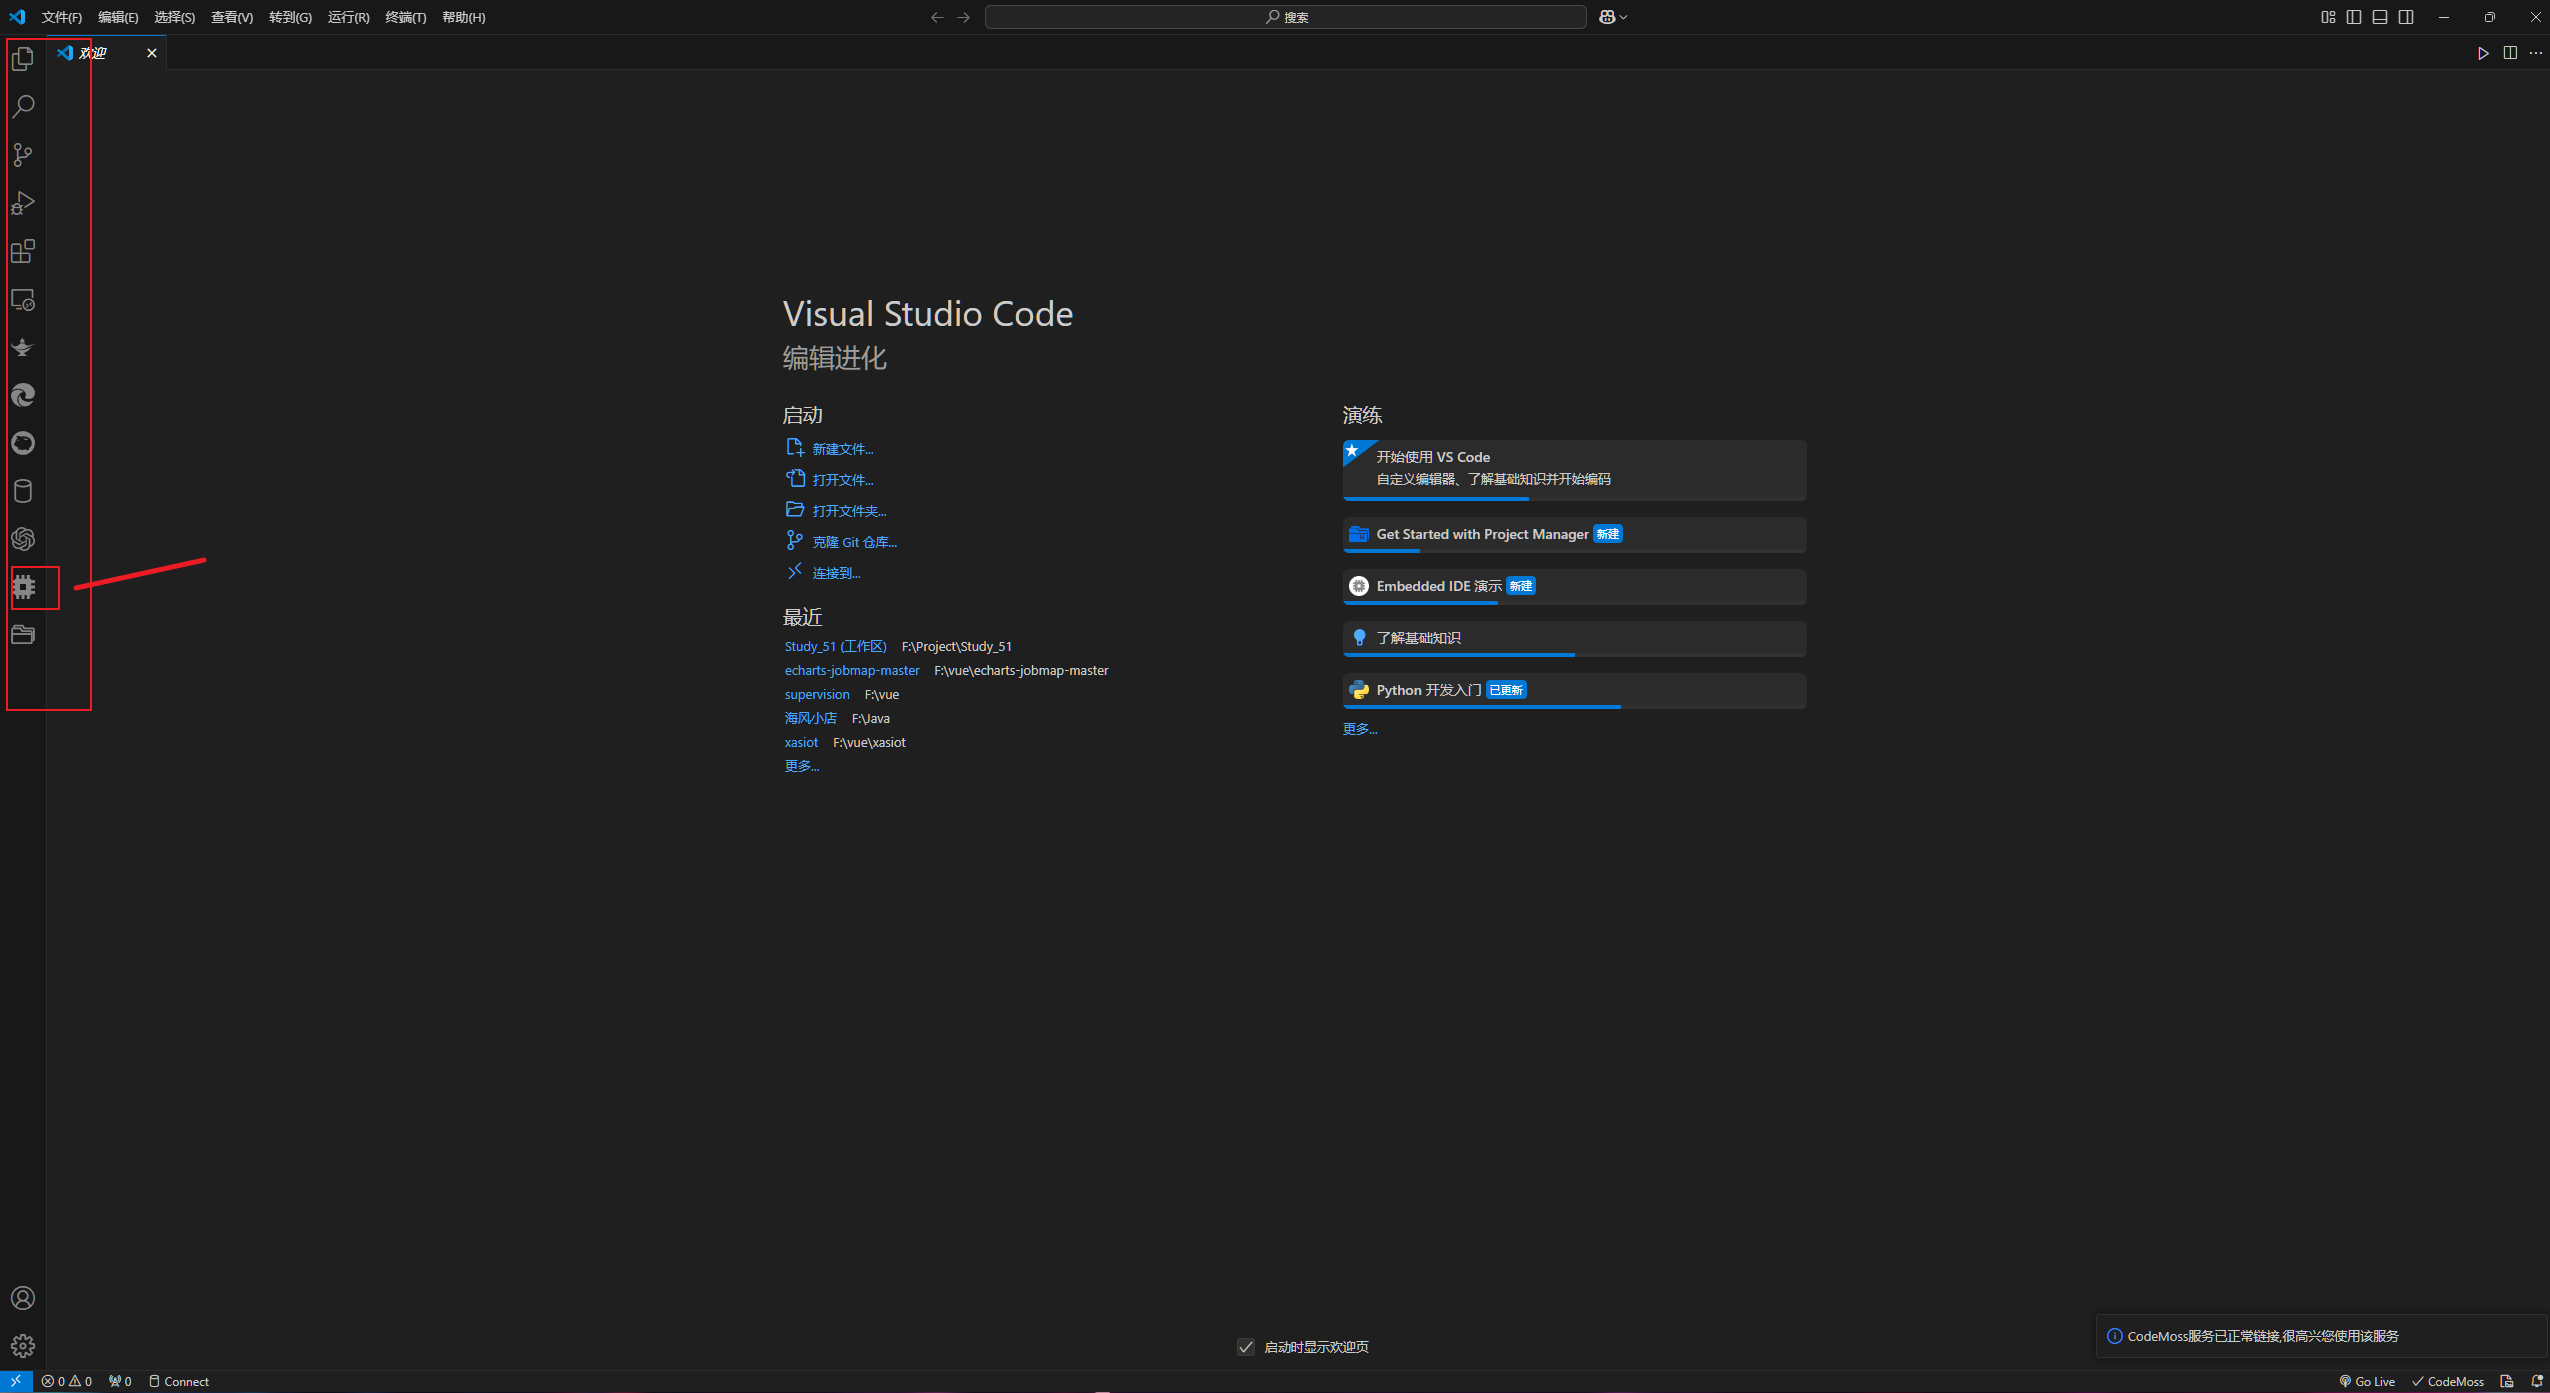The image size is (2550, 1393).
Task: Click the title bar search box
Action: pyautogui.click(x=1285, y=17)
